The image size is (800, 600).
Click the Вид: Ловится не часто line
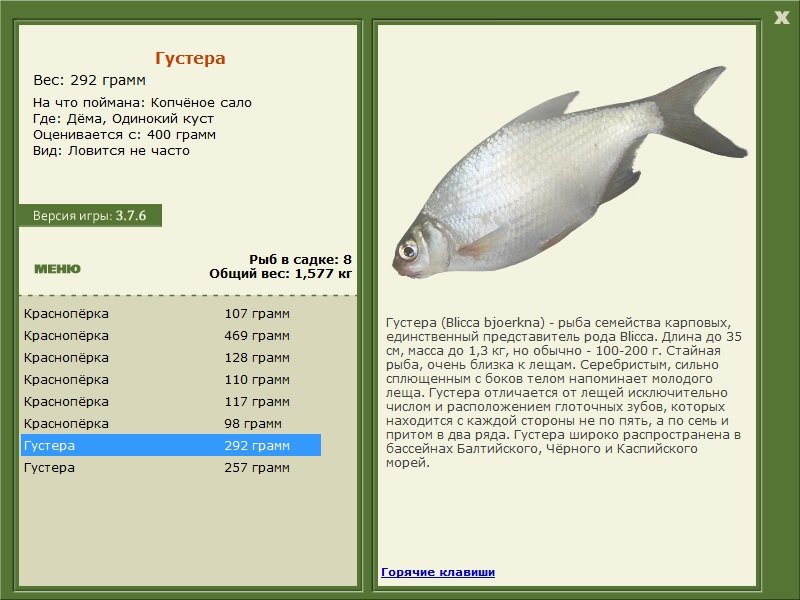coord(111,151)
